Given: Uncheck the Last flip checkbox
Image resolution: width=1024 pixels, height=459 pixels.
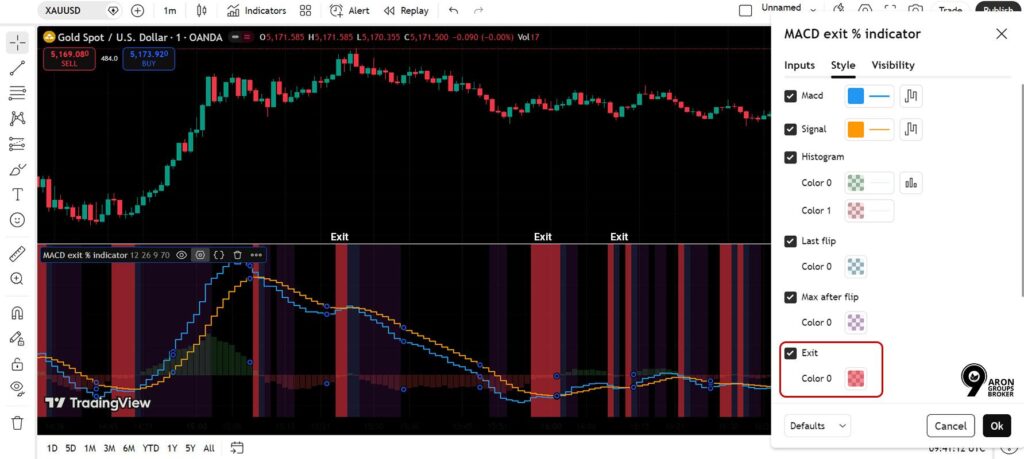Looking at the screenshot, I should (x=790, y=242).
